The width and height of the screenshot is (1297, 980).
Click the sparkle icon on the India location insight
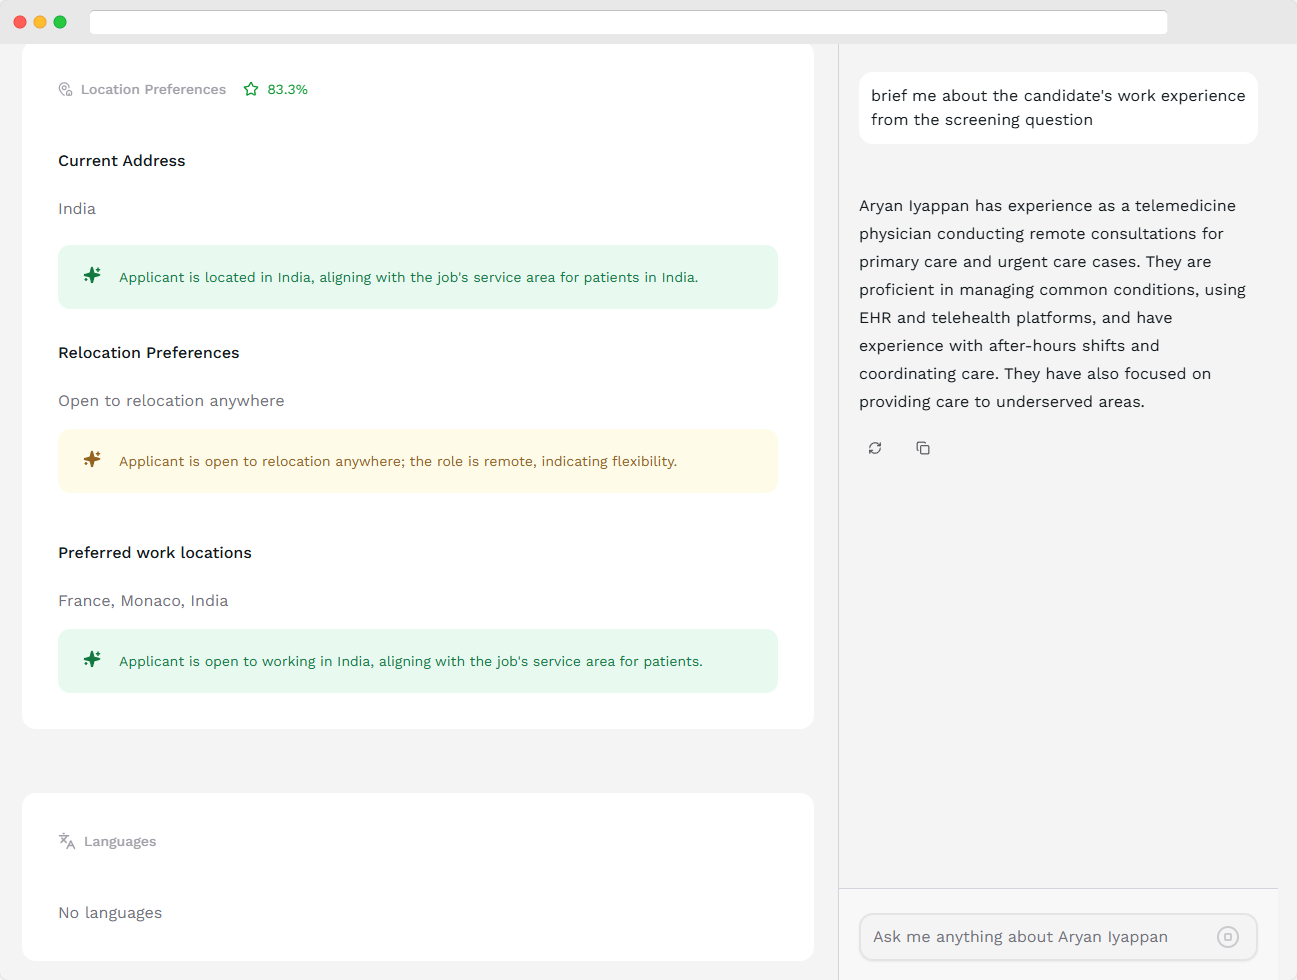(x=92, y=275)
